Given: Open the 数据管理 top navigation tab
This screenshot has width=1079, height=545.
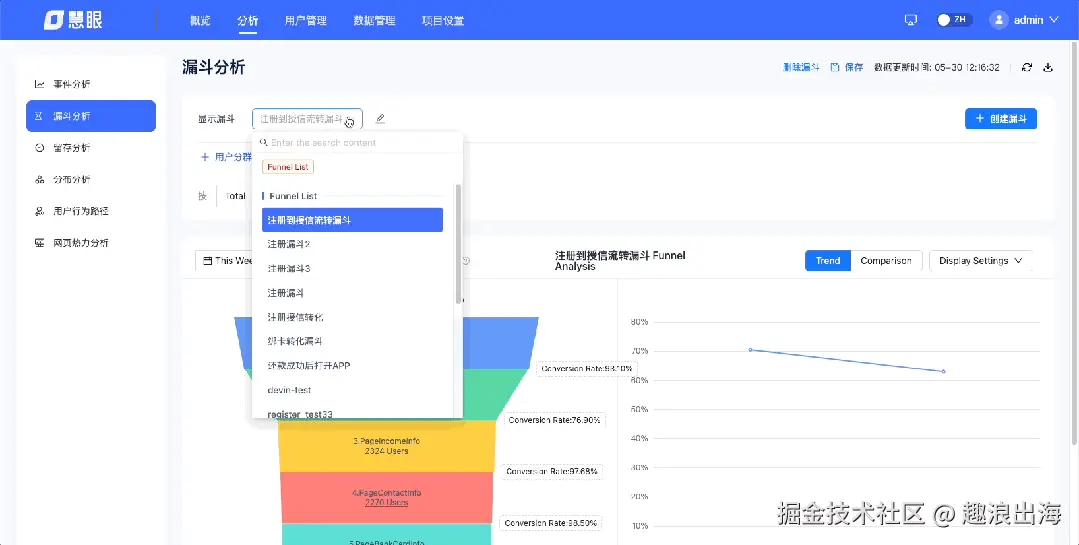Looking at the screenshot, I should [x=374, y=21].
